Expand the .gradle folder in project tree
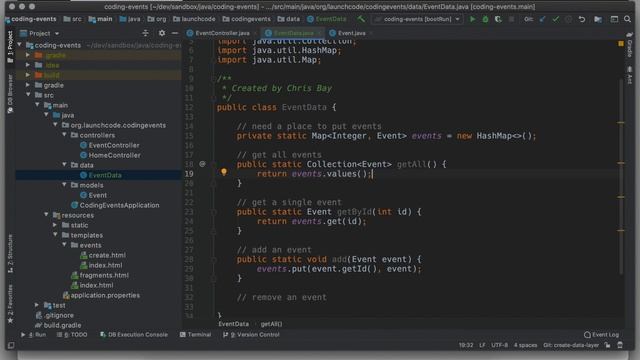Screen dimensions: 640x360 [28, 55]
